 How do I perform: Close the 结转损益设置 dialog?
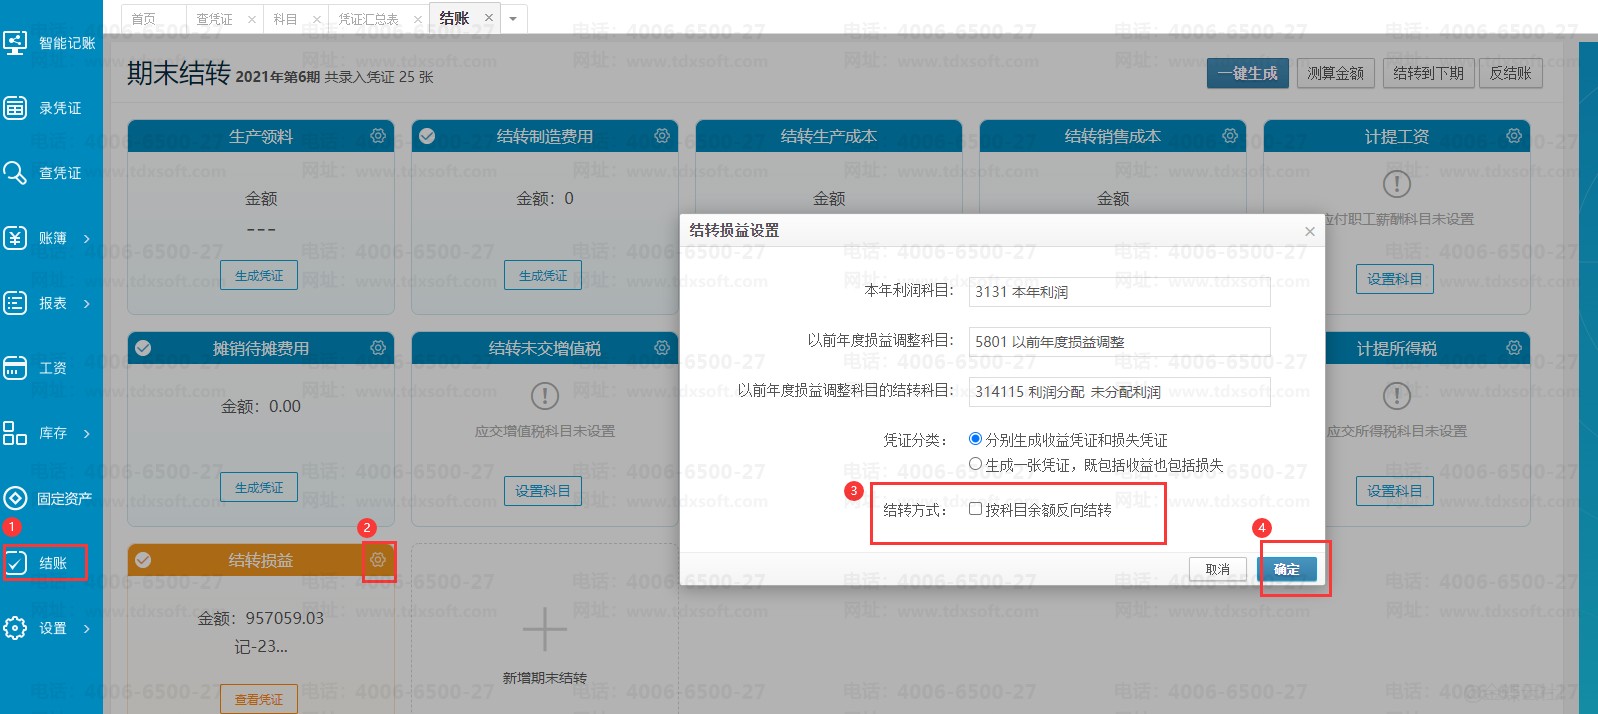click(1309, 231)
